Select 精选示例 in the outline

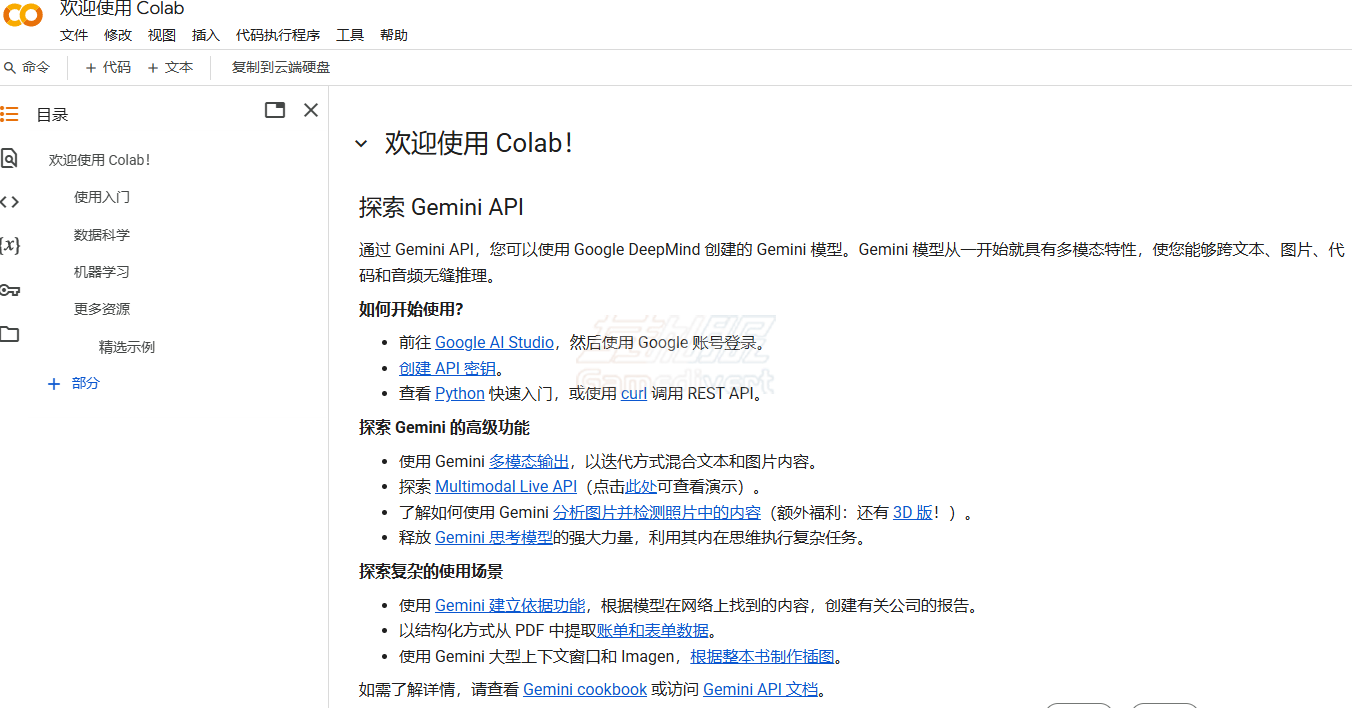(127, 347)
